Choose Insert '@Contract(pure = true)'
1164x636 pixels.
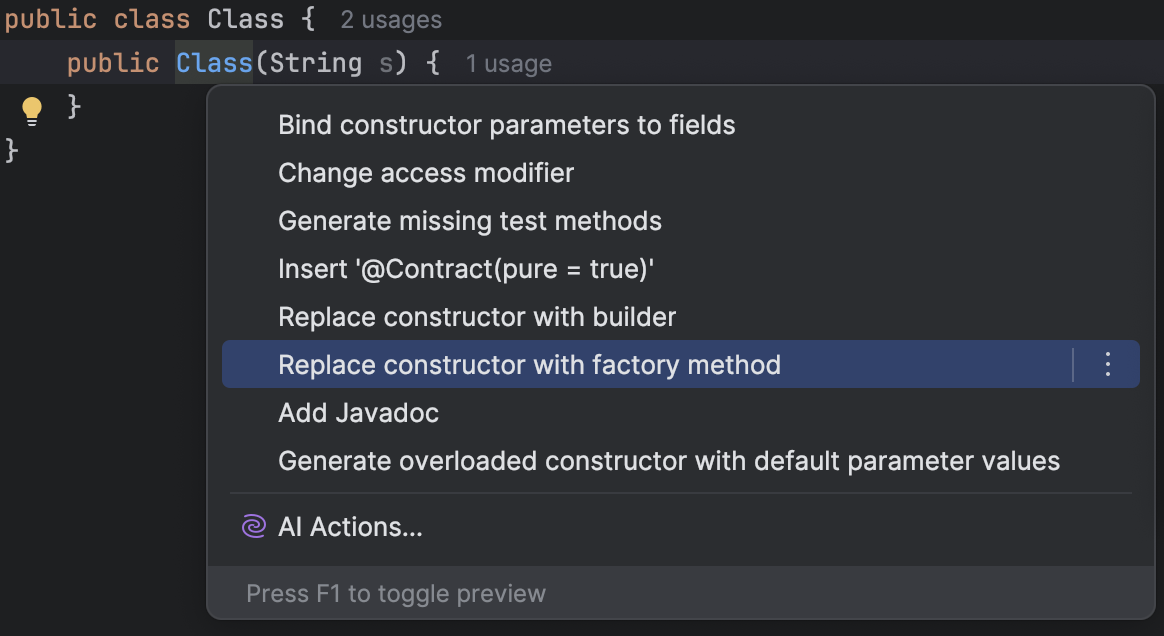[x=465, y=269]
